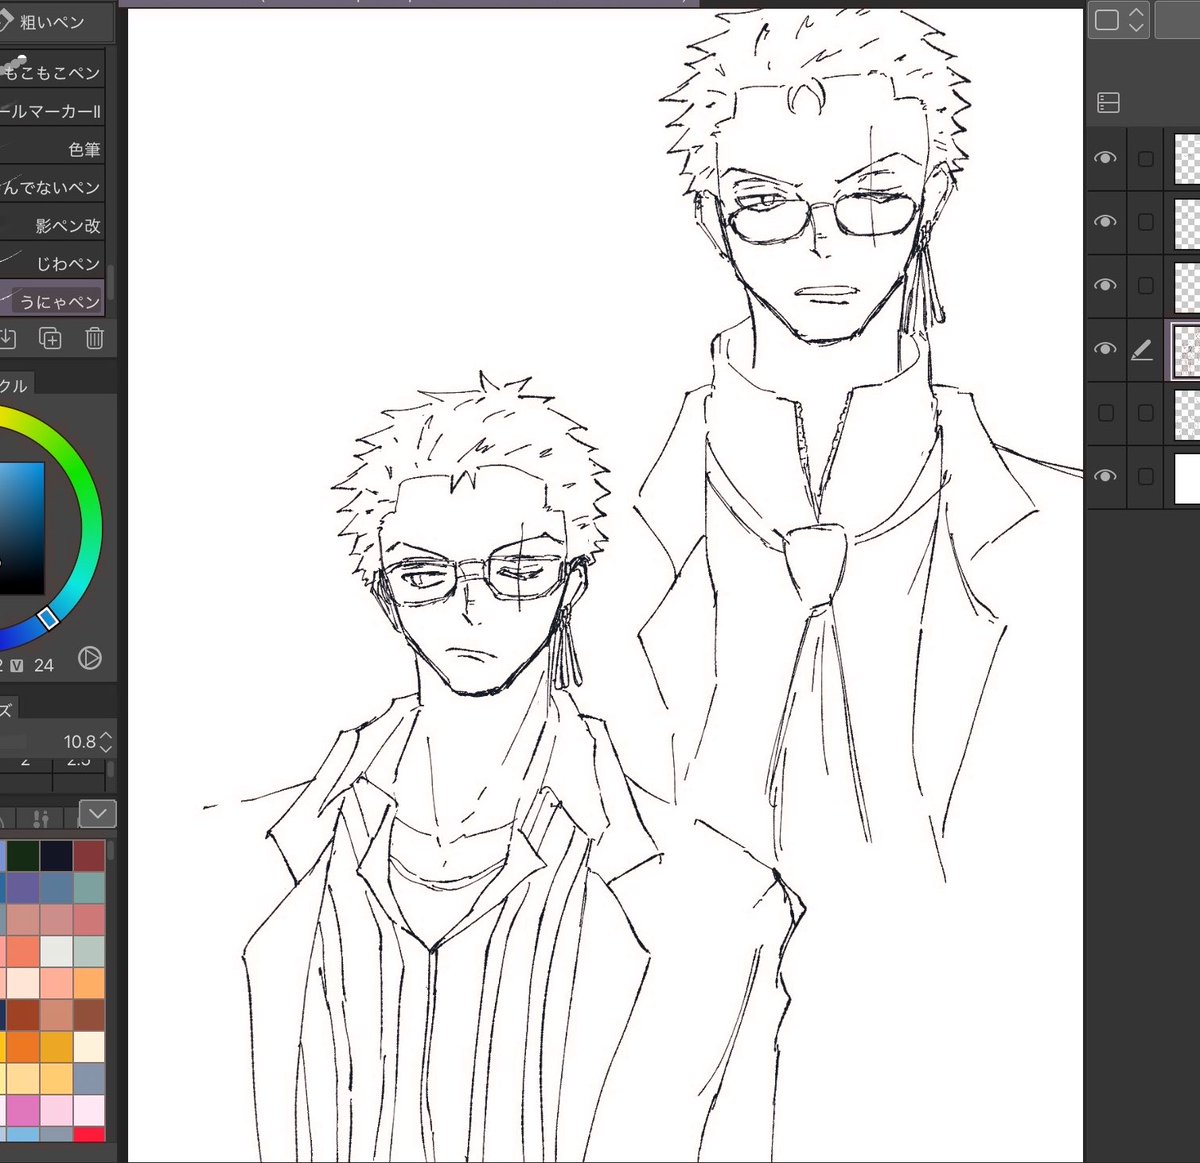The height and width of the screenshot is (1163, 1200).
Task: Check the second layer's selection box
Action: click(1146, 222)
